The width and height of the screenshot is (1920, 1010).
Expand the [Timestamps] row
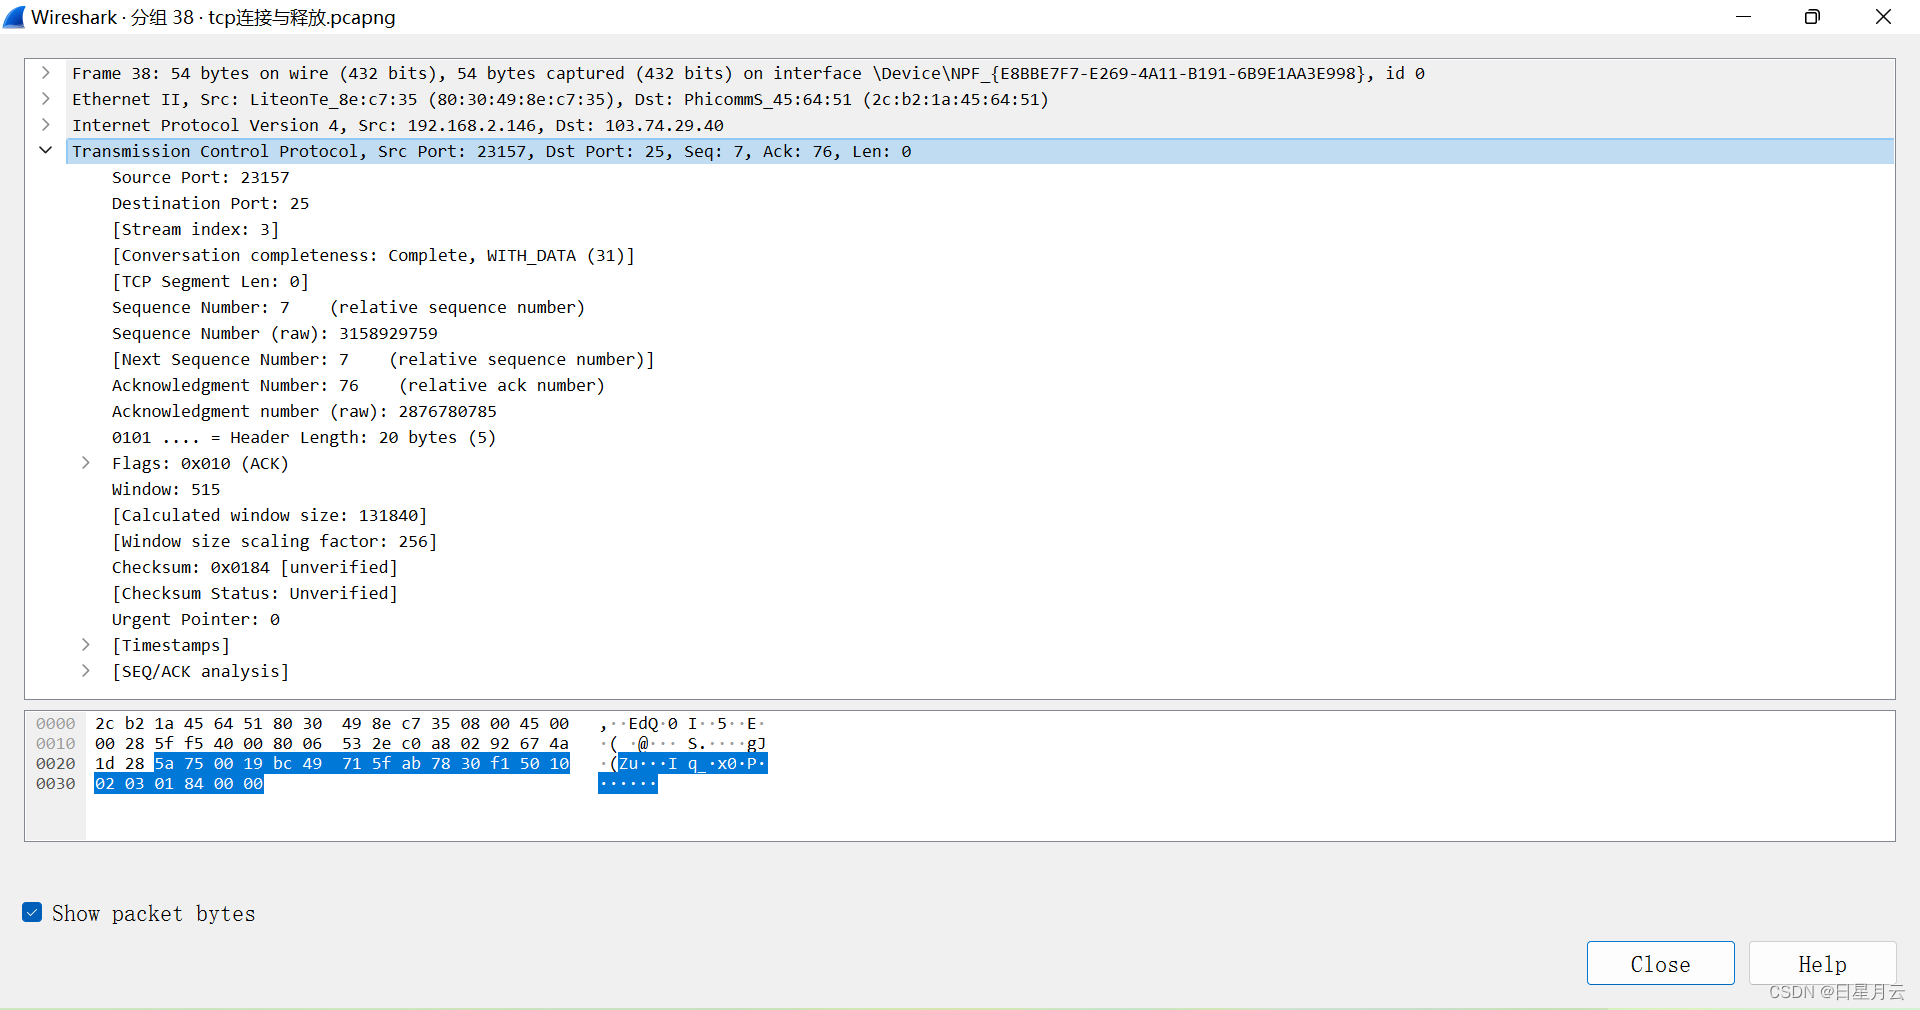click(x=86, y=645)
